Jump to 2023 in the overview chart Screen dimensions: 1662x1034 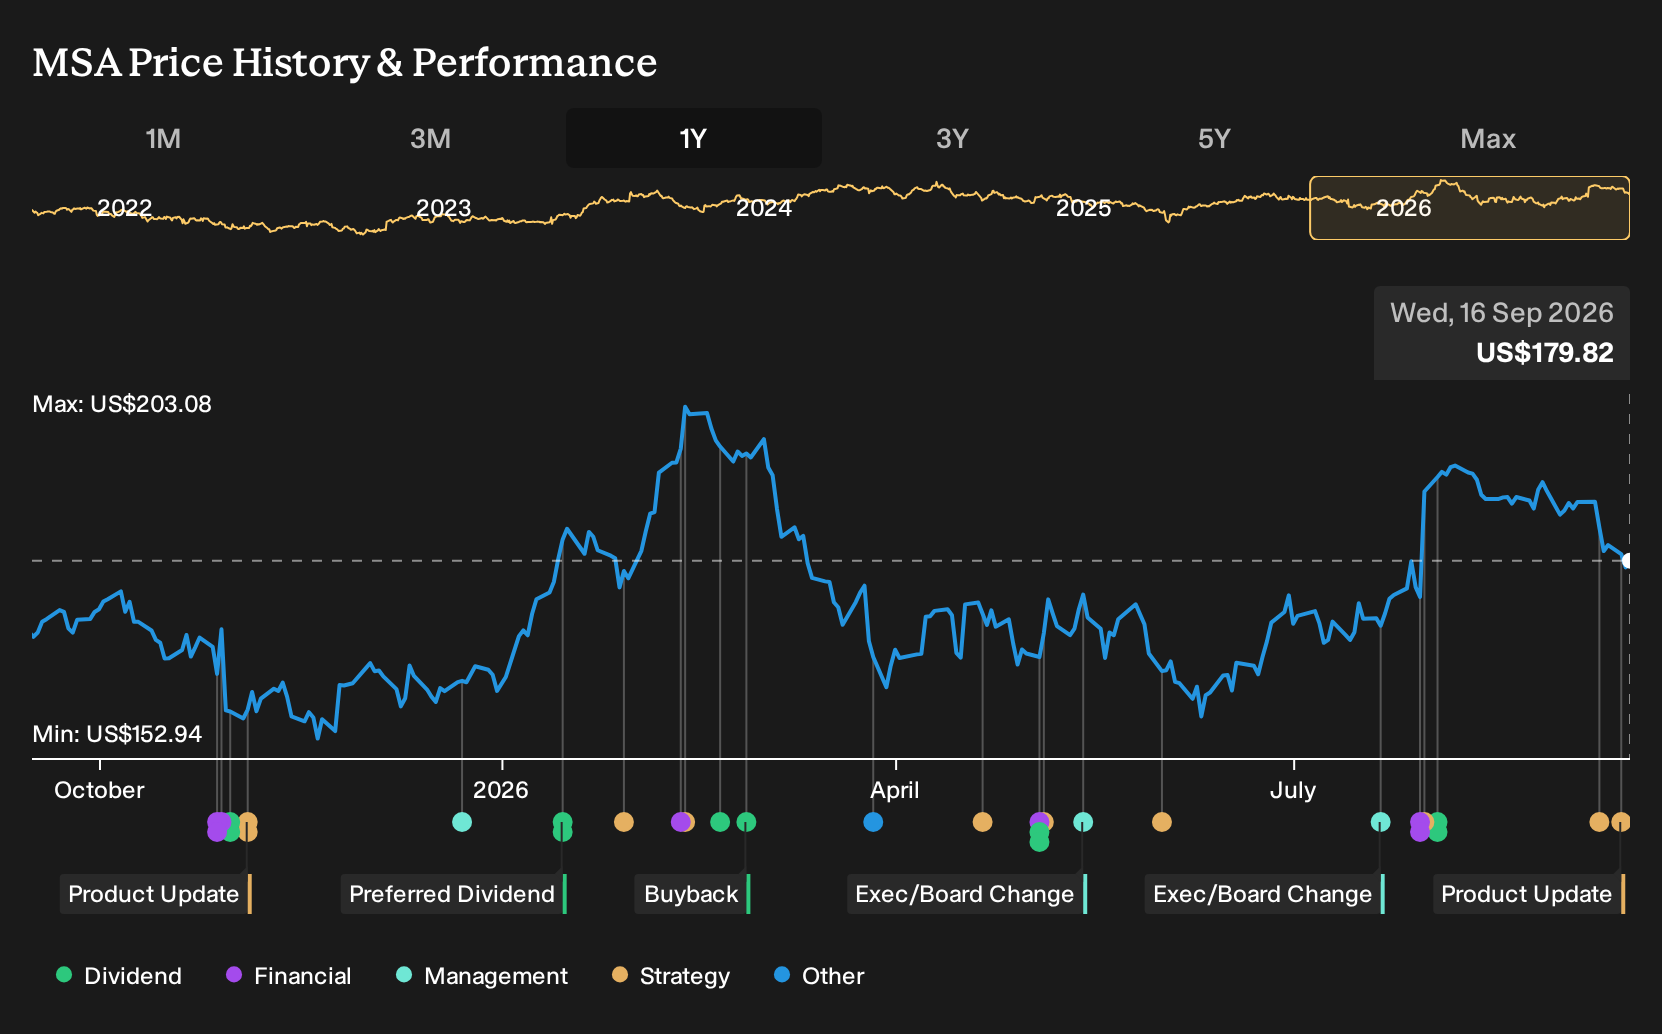coord(443,208)
